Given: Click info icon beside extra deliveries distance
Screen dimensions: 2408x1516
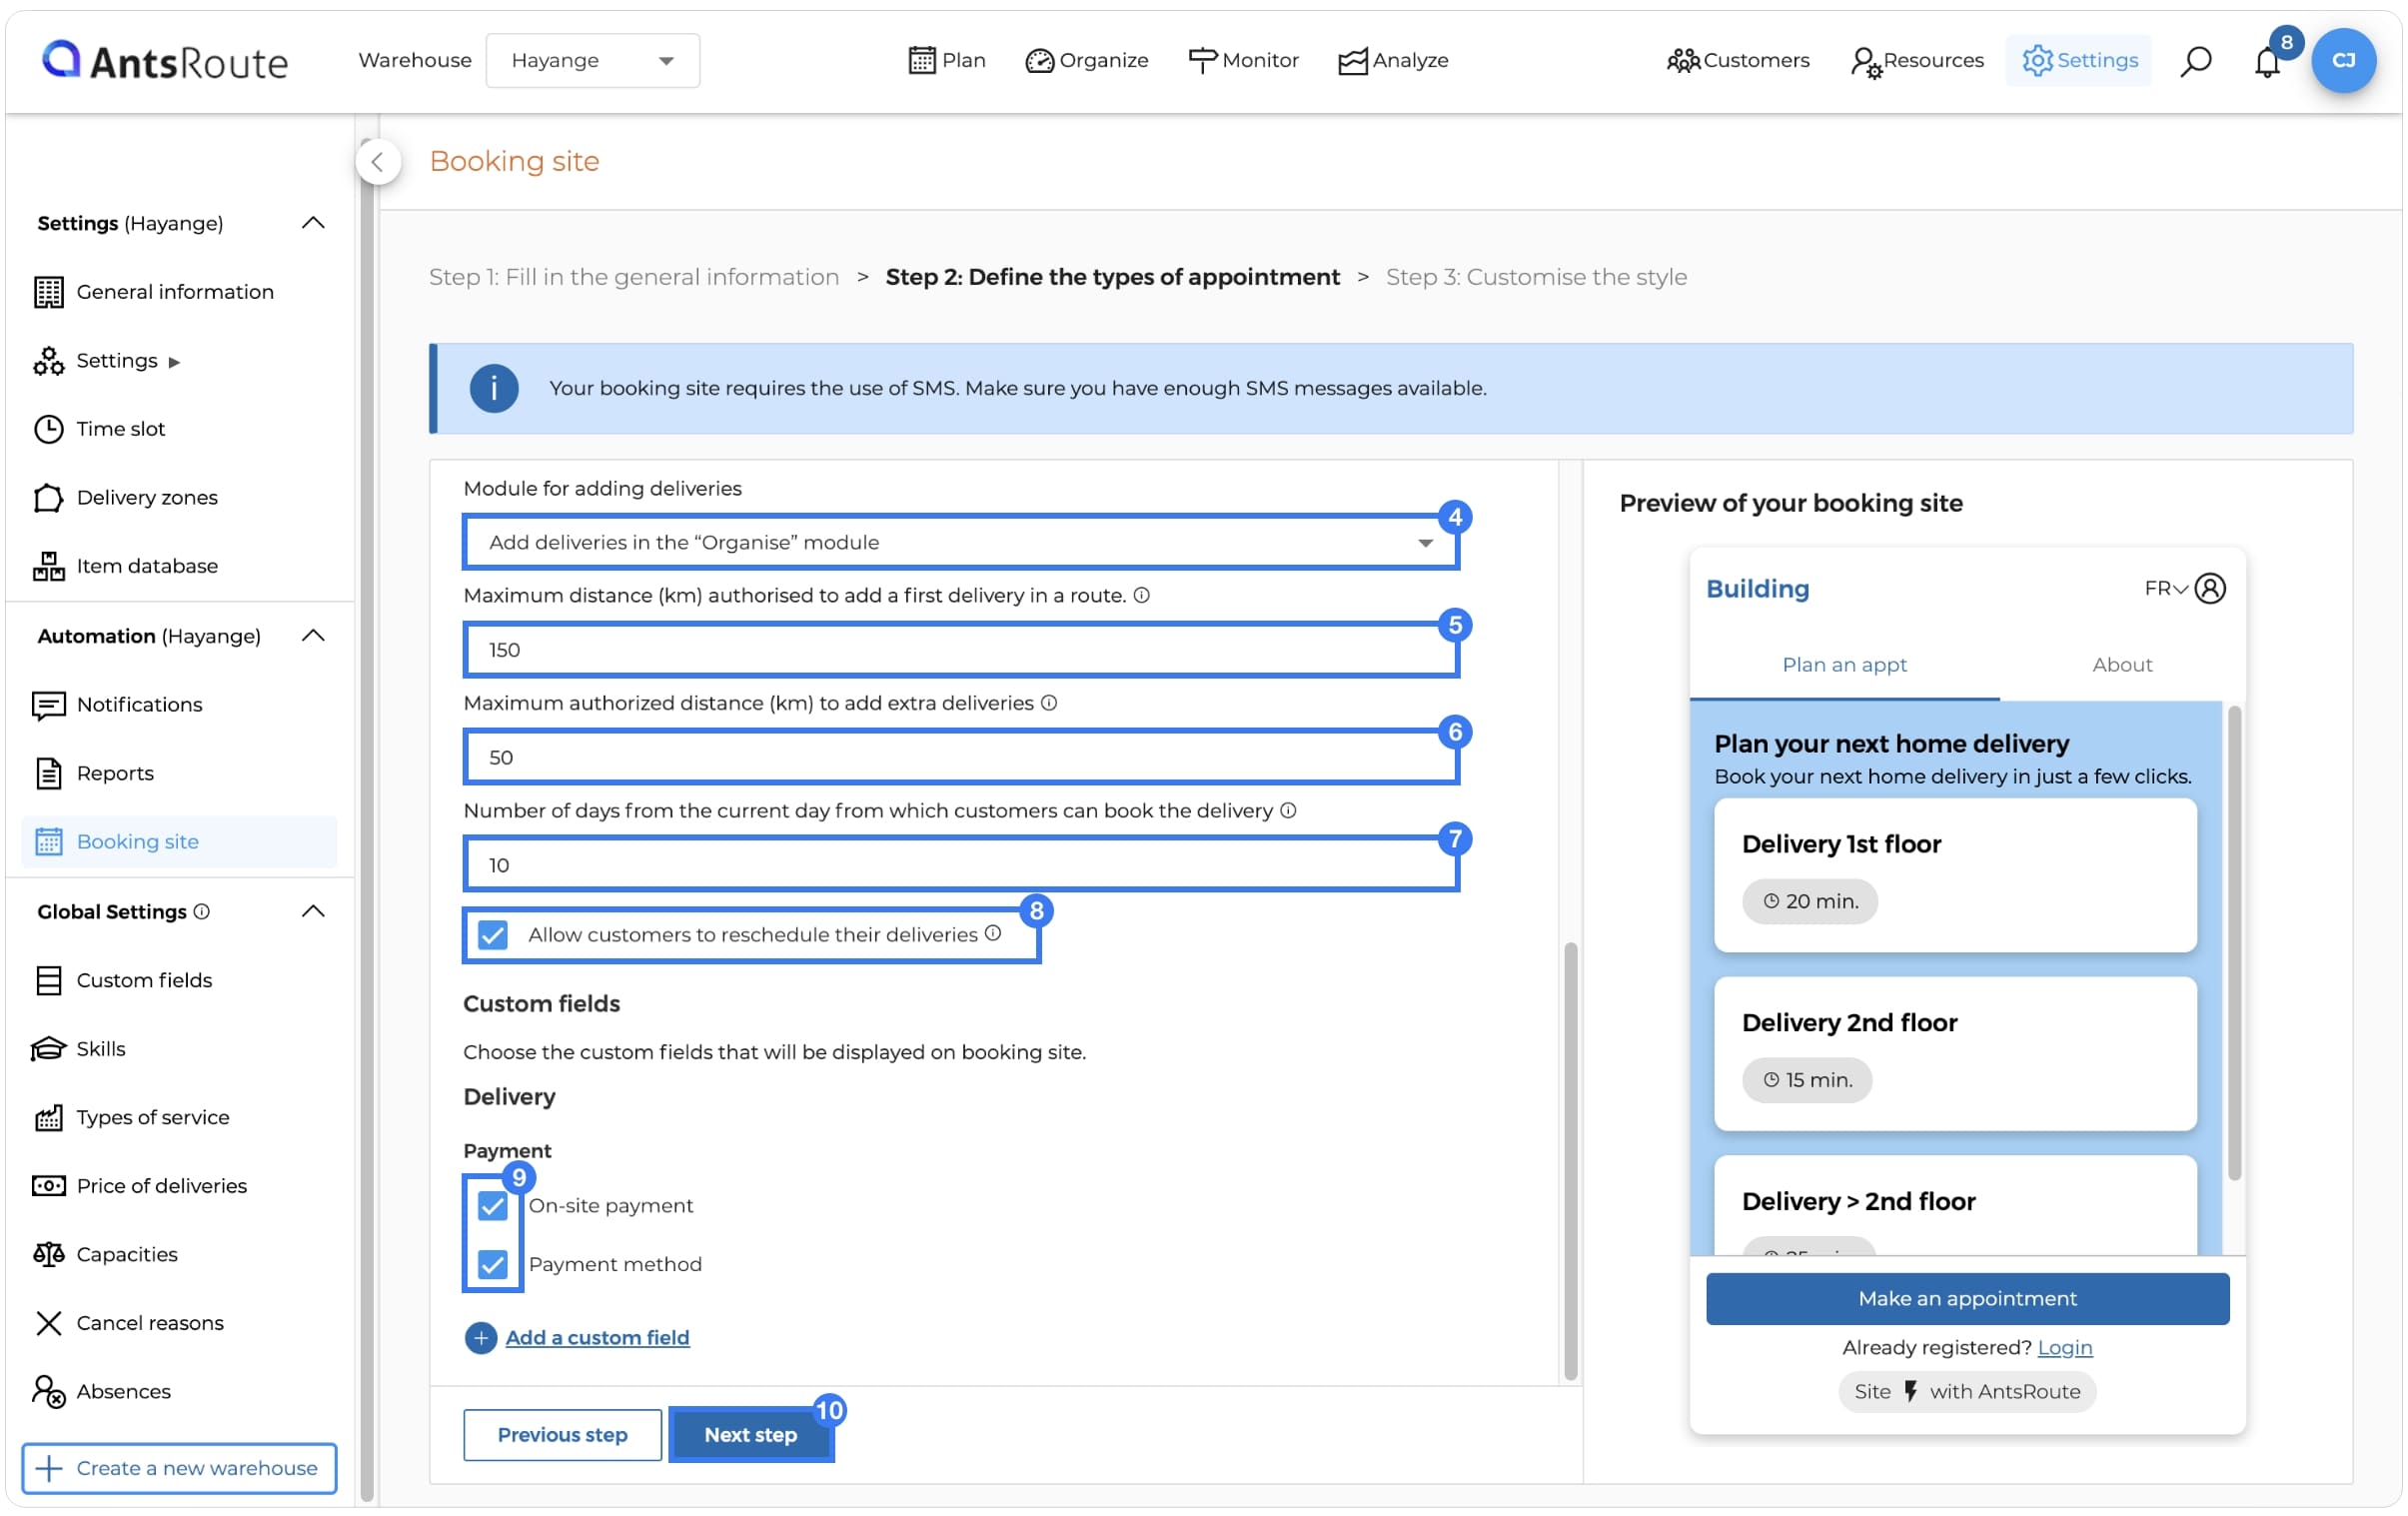Looking at the screenshot, I should (1049, 703).
